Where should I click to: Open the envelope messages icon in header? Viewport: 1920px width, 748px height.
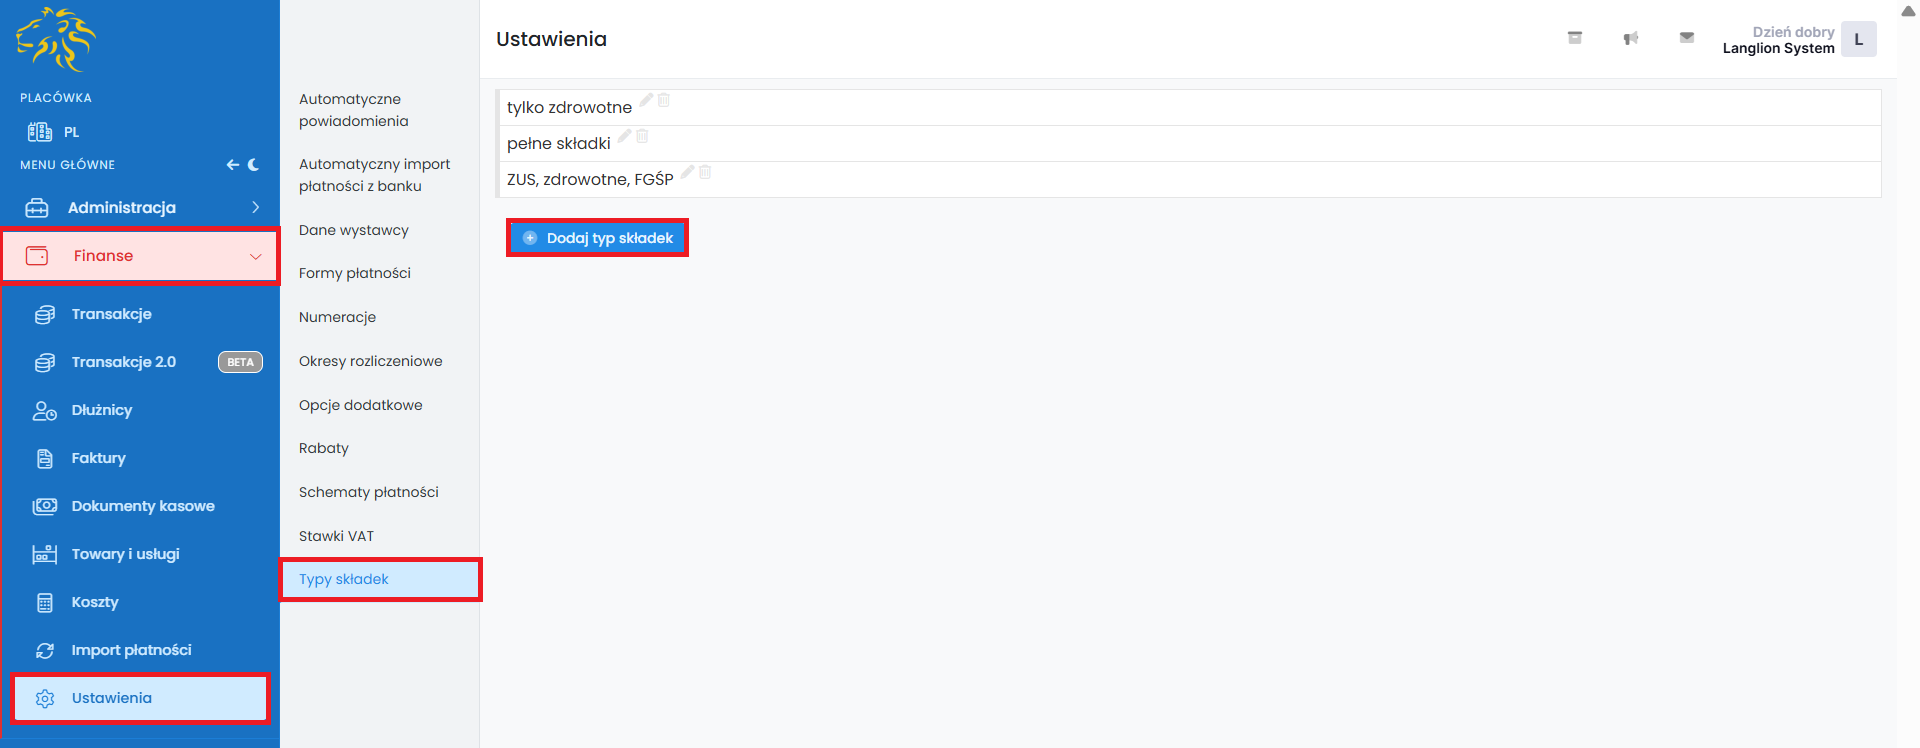[1687, 38]
